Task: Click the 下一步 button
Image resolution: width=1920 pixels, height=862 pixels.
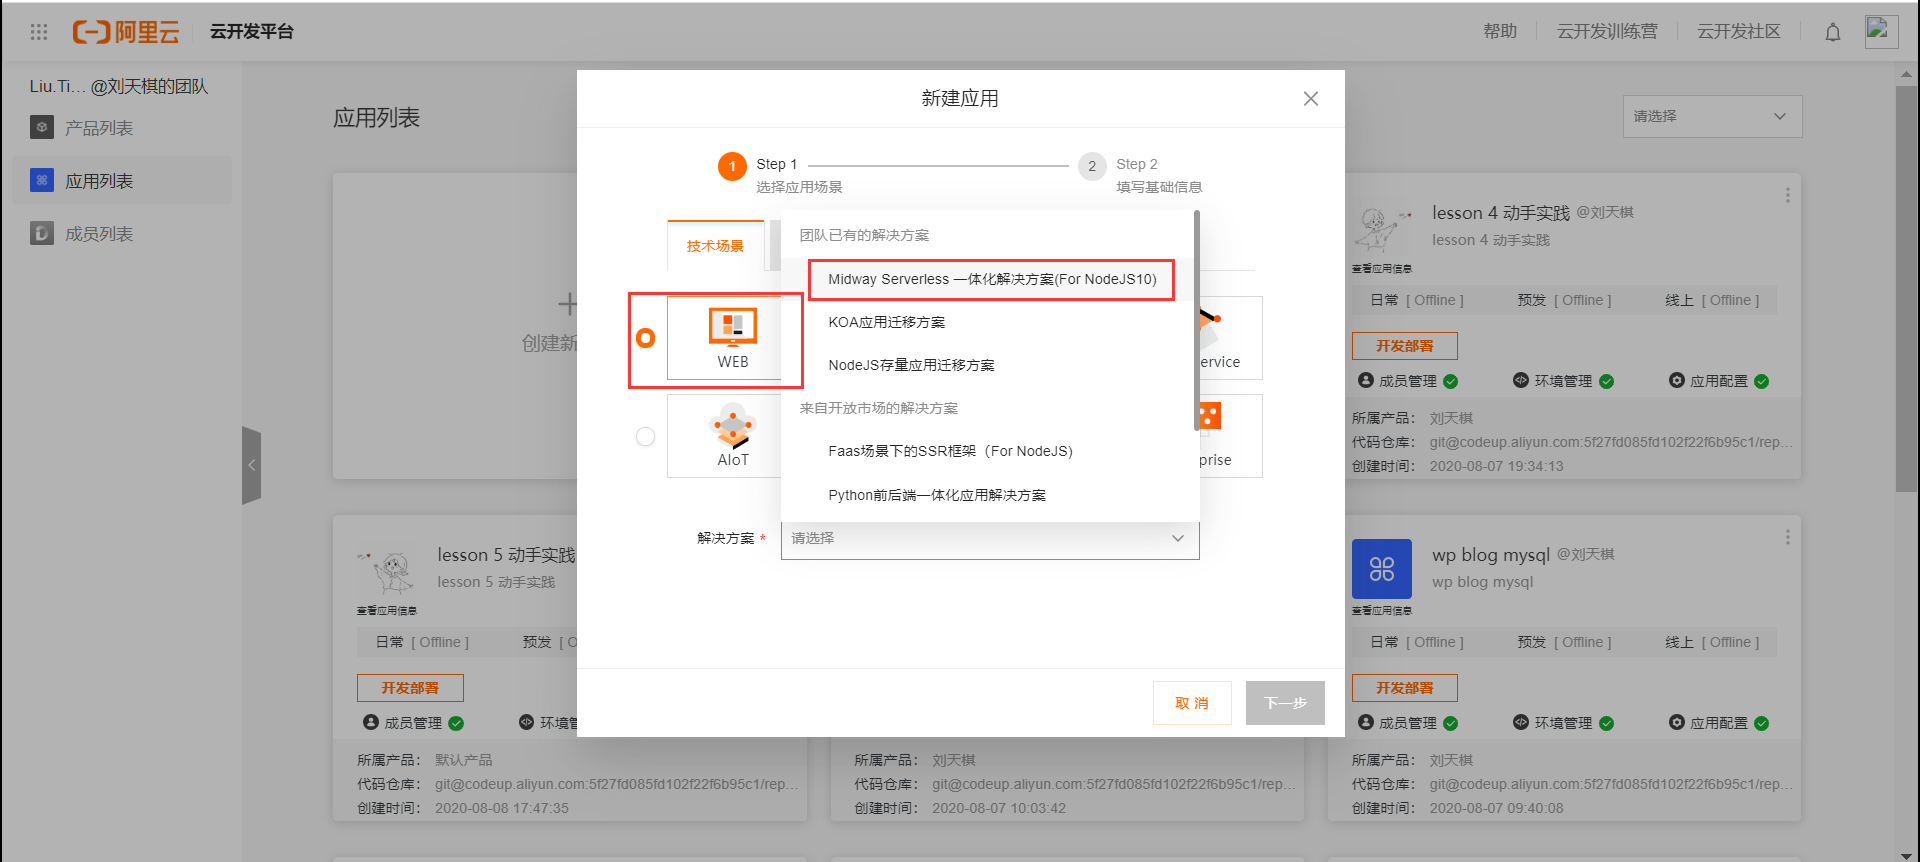Action: 1285,703
